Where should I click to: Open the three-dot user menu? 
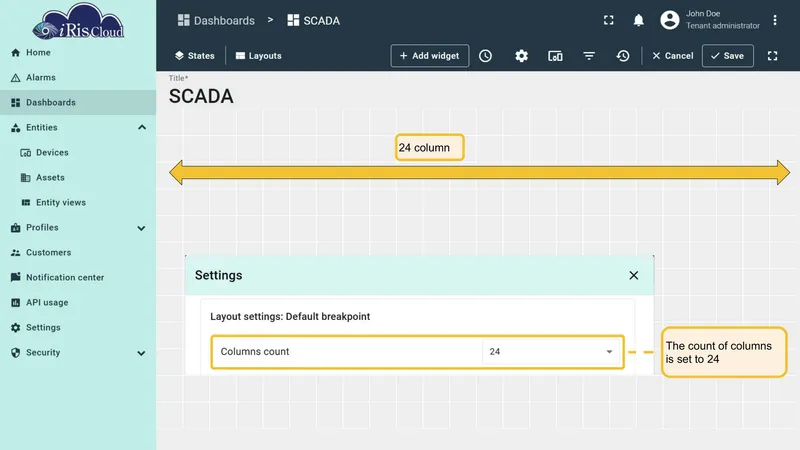[x=774, y=20]
